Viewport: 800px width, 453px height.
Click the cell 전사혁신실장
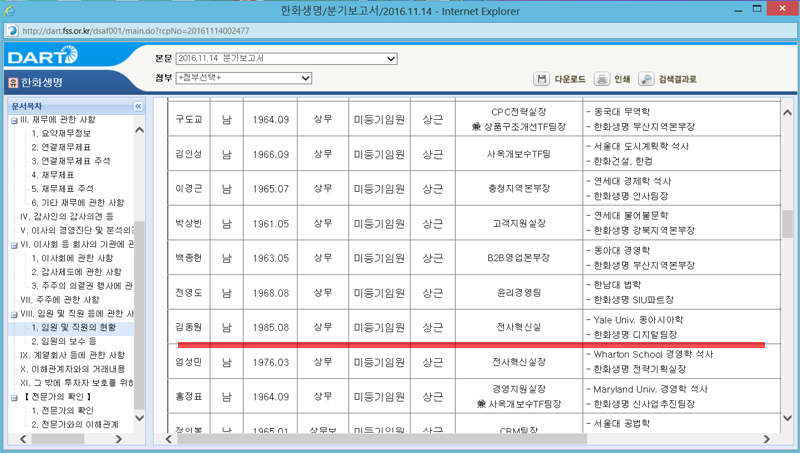[519, 362]
